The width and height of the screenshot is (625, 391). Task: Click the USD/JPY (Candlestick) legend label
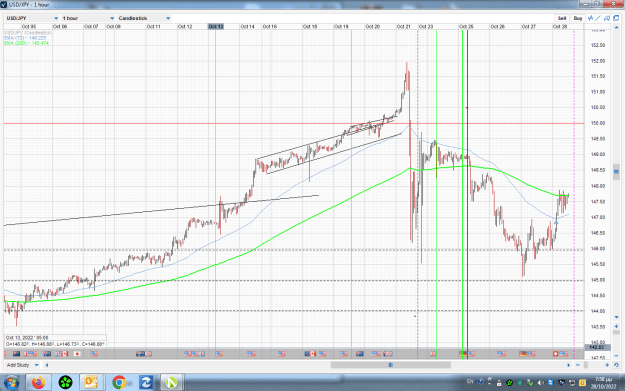click(x=28, y=33)
